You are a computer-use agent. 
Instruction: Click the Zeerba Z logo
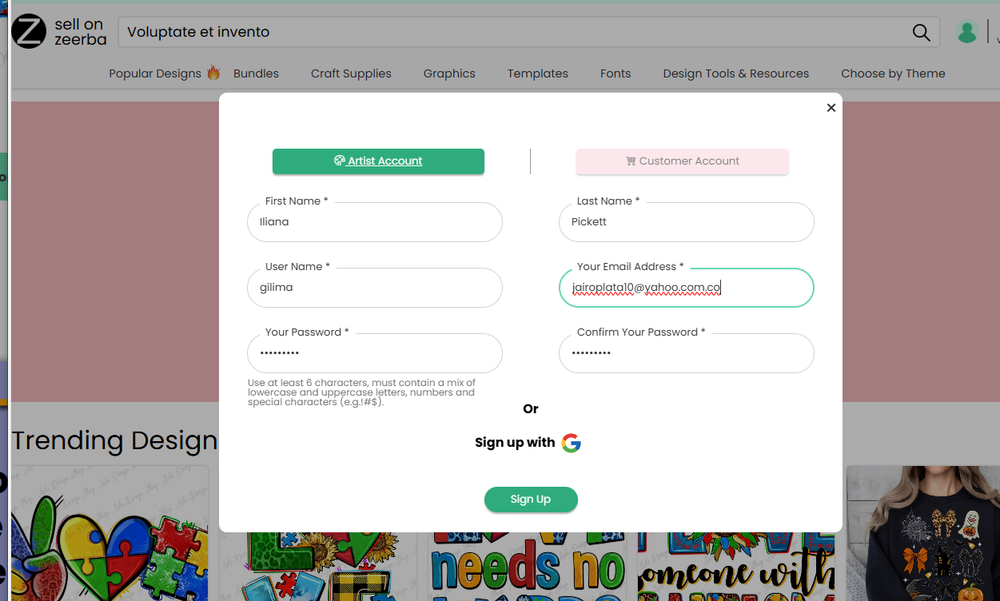point(29,31)
